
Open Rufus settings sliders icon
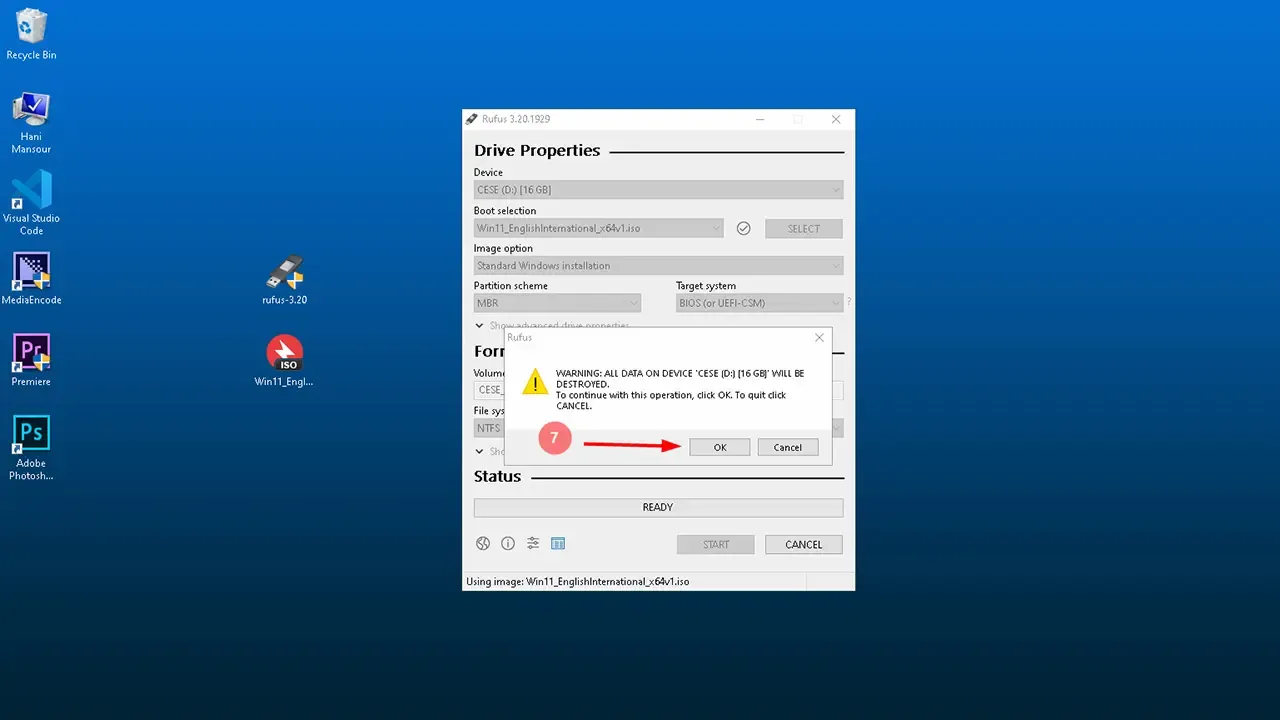click(x=533, y=543)
